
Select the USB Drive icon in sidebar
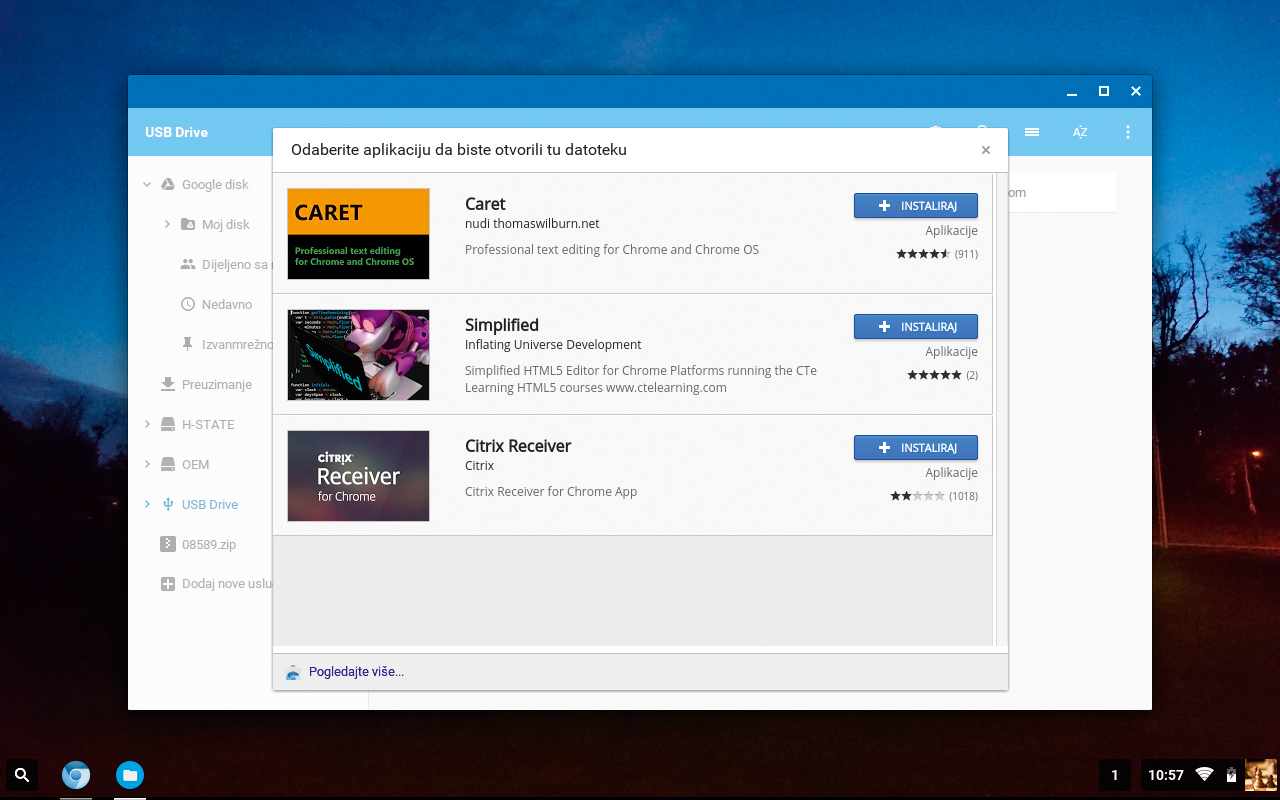click(167, 504)
